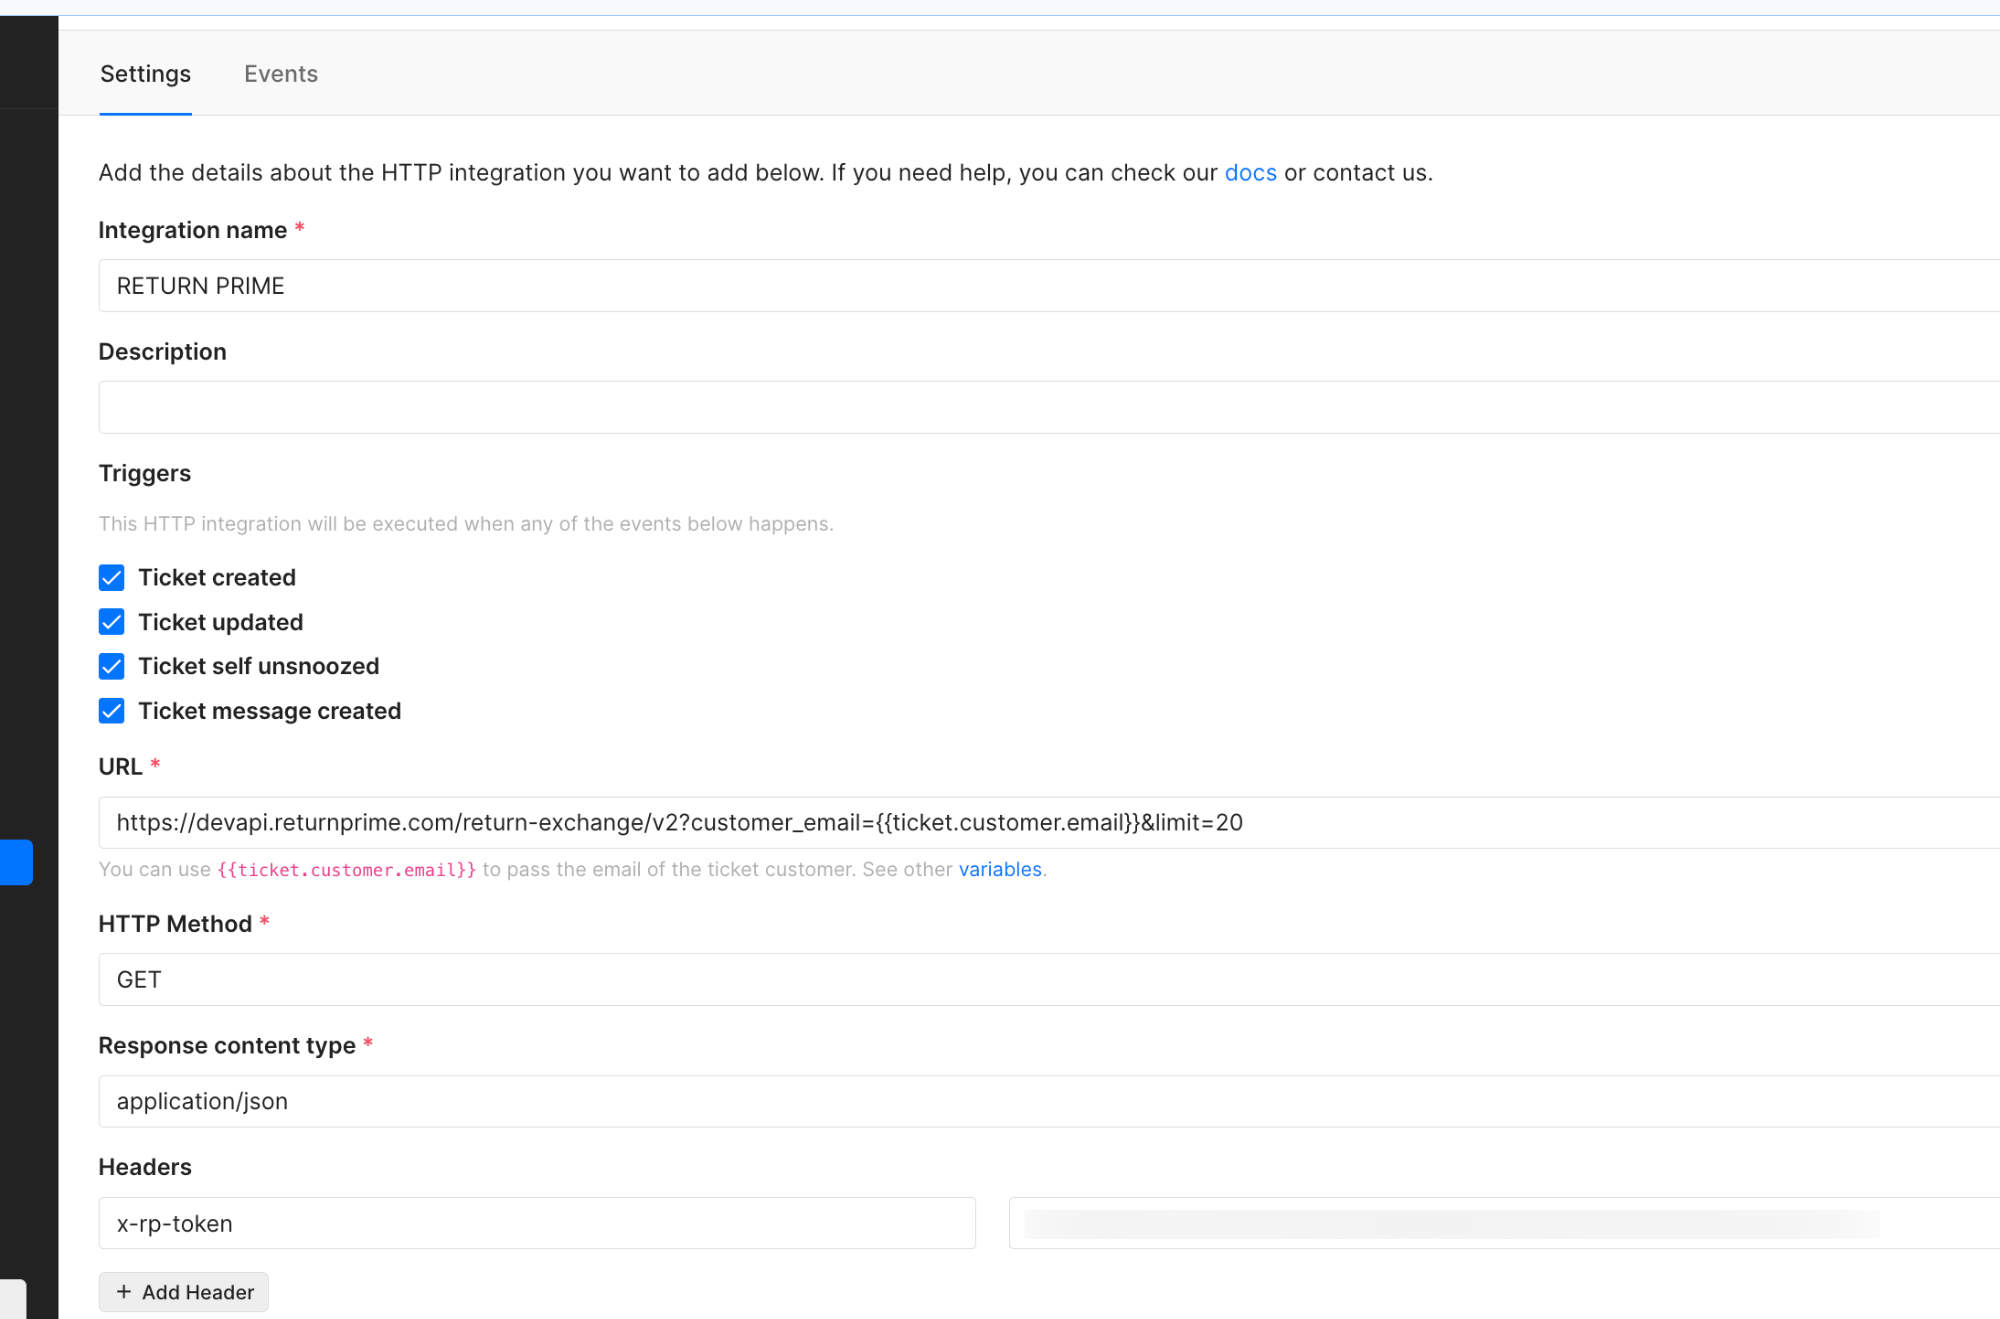Viewport: 2000px width, 1319px height.
Task: Open the docs link
Action: point(1250,173)
